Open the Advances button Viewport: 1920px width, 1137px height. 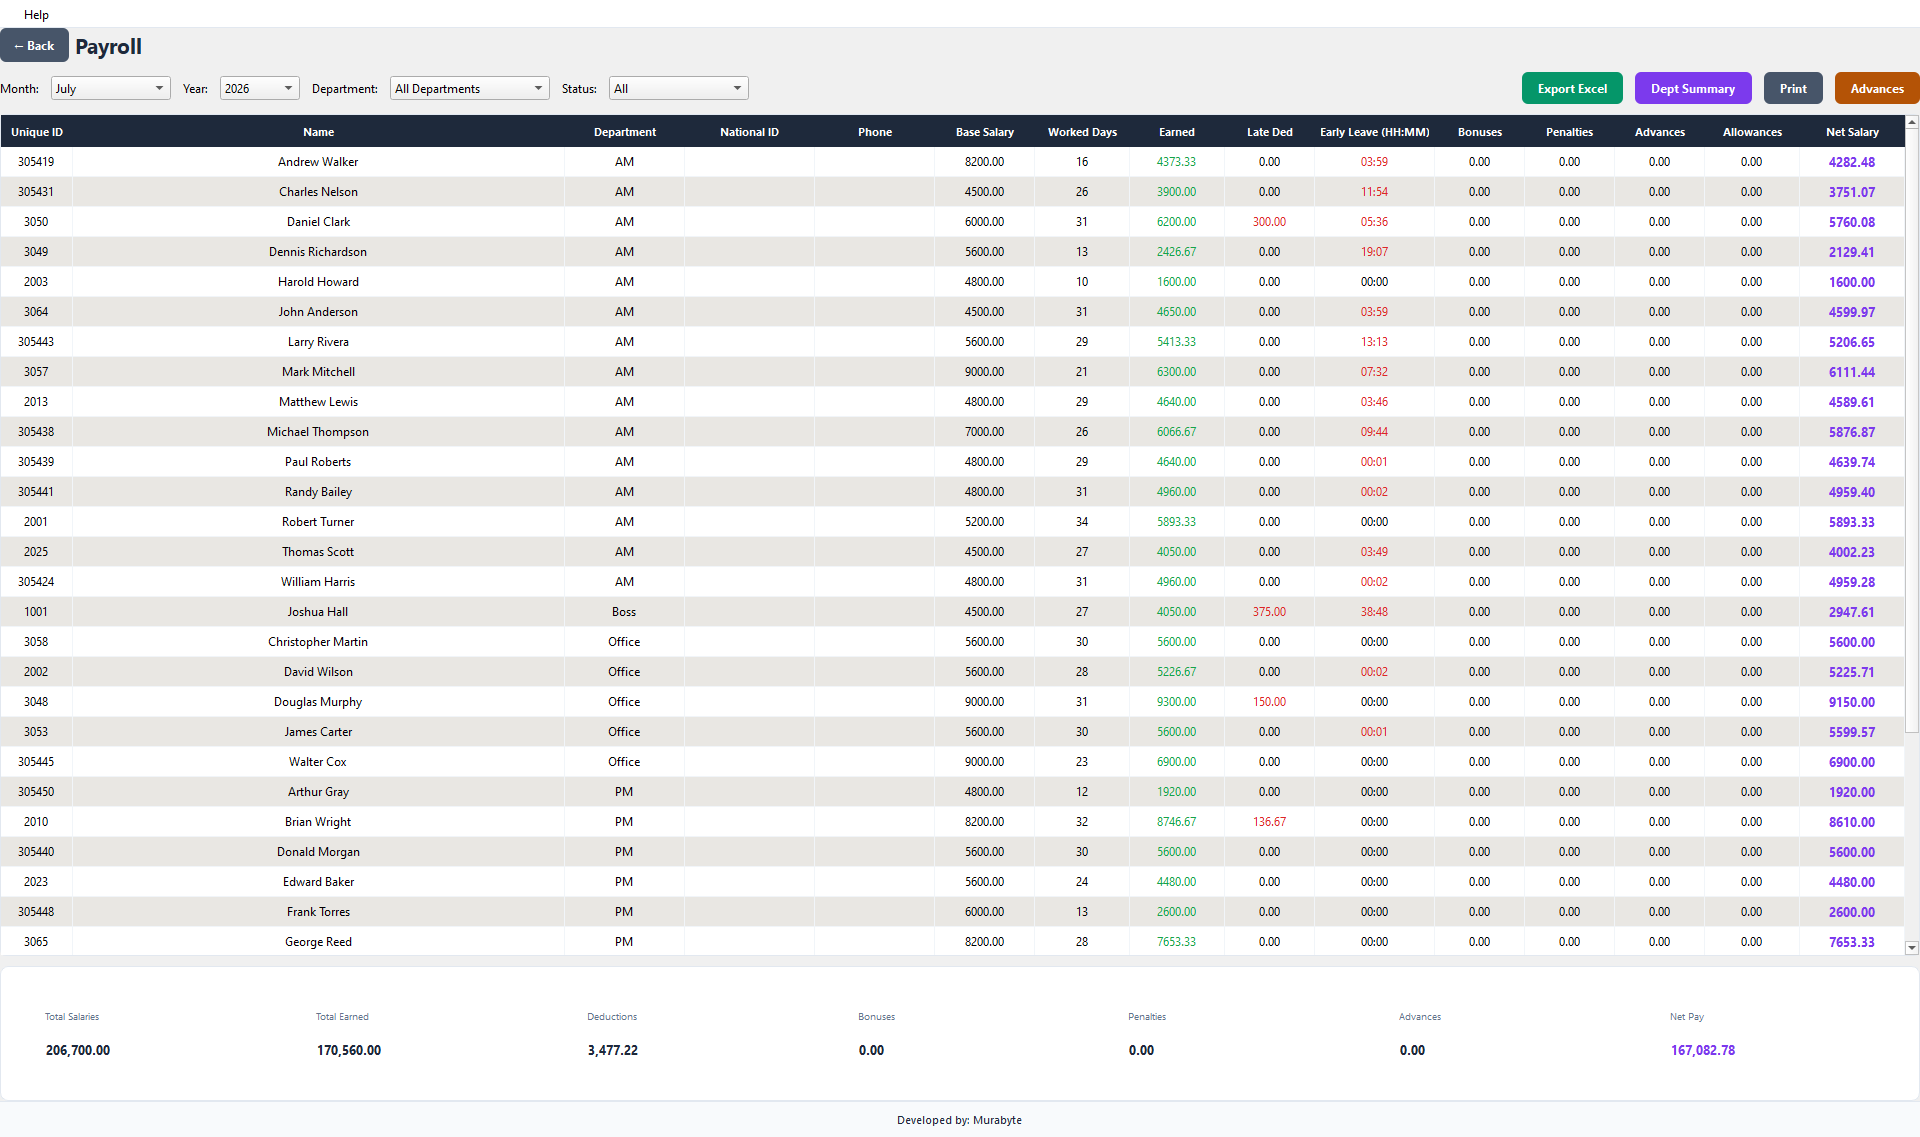pyautogui.click(x=1877, y=88)
